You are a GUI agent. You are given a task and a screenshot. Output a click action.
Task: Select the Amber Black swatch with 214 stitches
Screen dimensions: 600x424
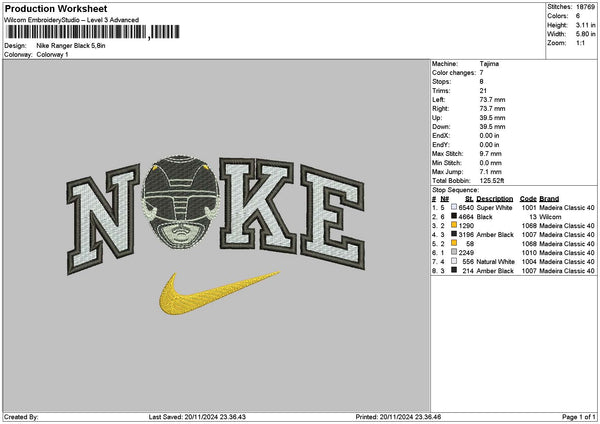[x=454, y=270]
